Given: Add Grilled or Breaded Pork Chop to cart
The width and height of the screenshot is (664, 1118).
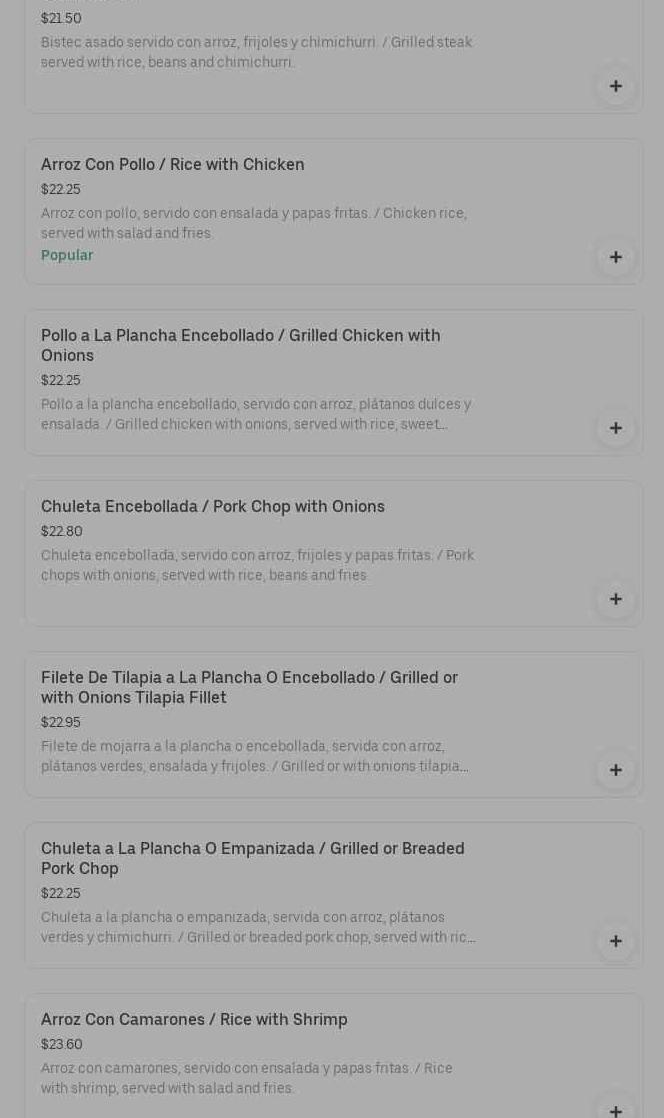Looking at the screenshot, I should 615,941.
